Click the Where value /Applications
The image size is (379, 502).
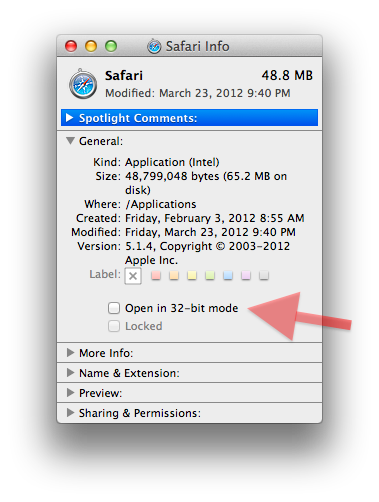point(161,204)
